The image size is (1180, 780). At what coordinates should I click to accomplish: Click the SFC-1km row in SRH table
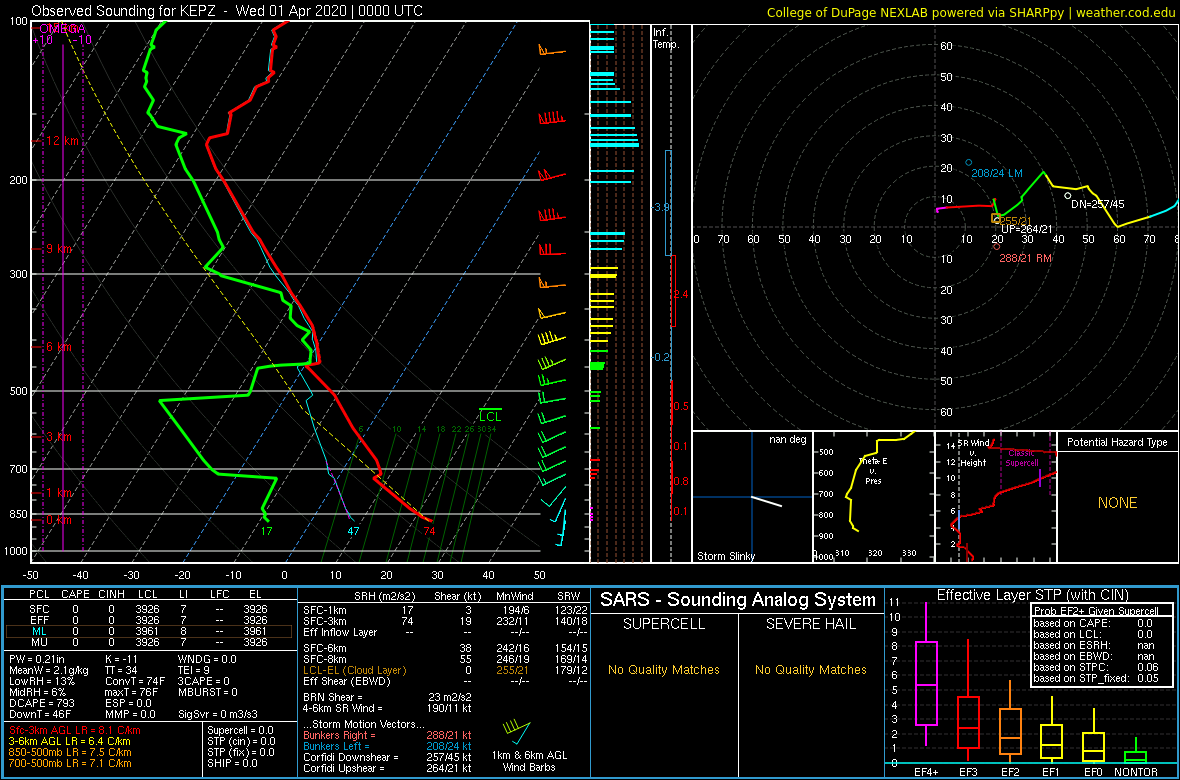pos(445,609)
